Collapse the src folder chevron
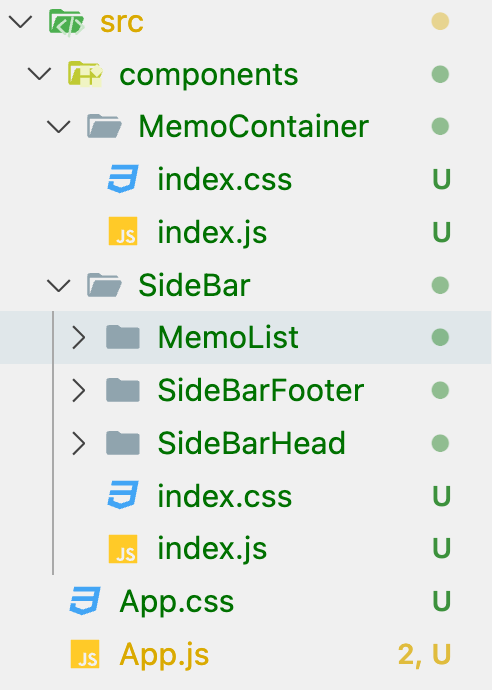Image resolution: width=492 pixels, height=690 pixels. coord(21,22)
